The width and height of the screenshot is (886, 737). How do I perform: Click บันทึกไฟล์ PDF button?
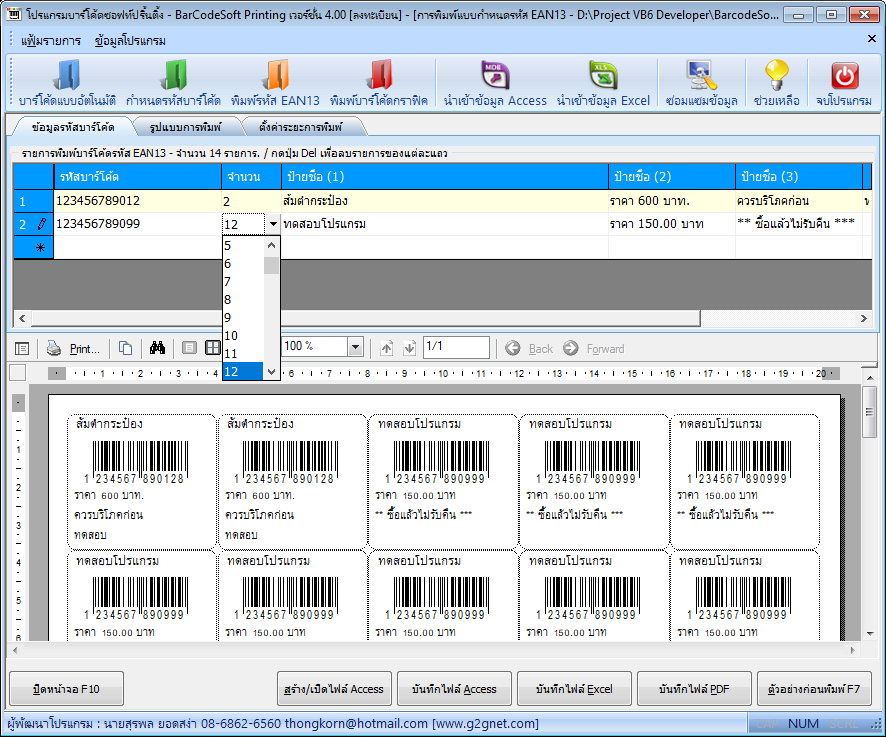click(x=694, y=688)
